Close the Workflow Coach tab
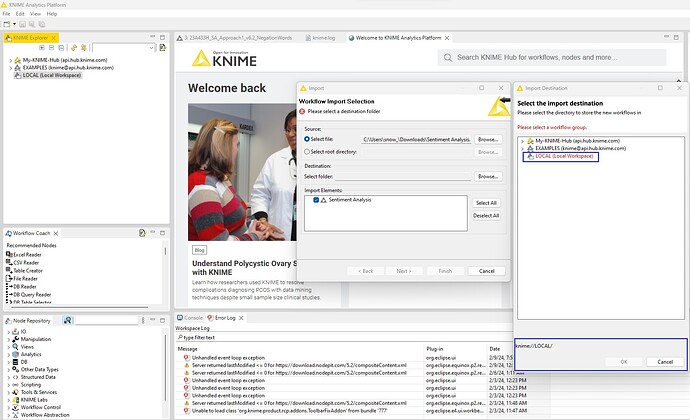690x420 pixels. (x=56, y=233)
